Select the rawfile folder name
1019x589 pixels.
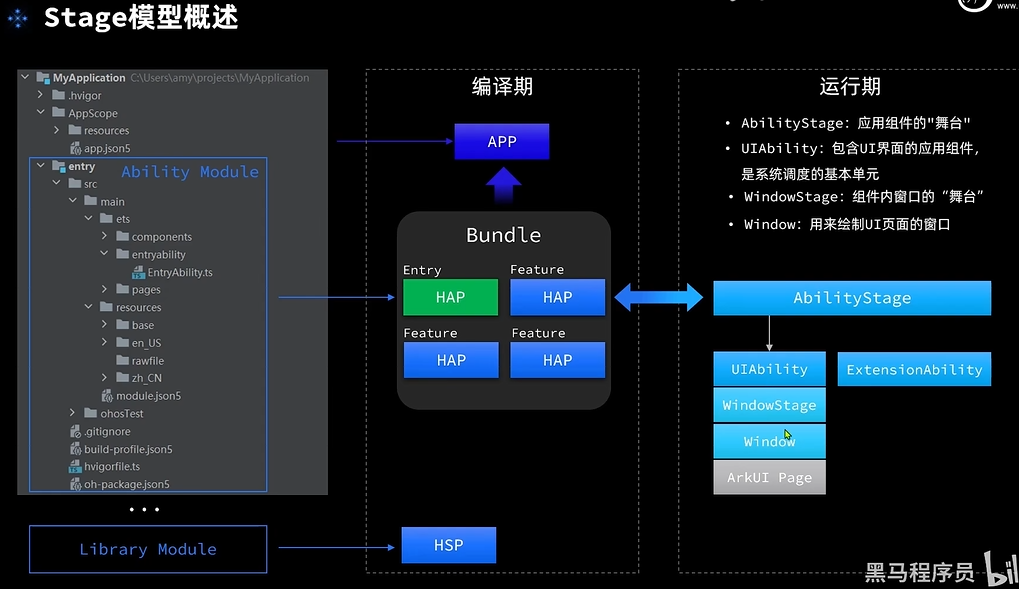(148, 360)
